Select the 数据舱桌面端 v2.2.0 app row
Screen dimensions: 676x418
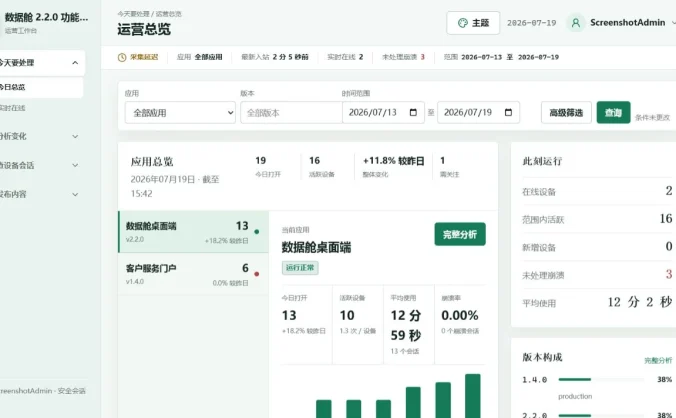point(193,232)
